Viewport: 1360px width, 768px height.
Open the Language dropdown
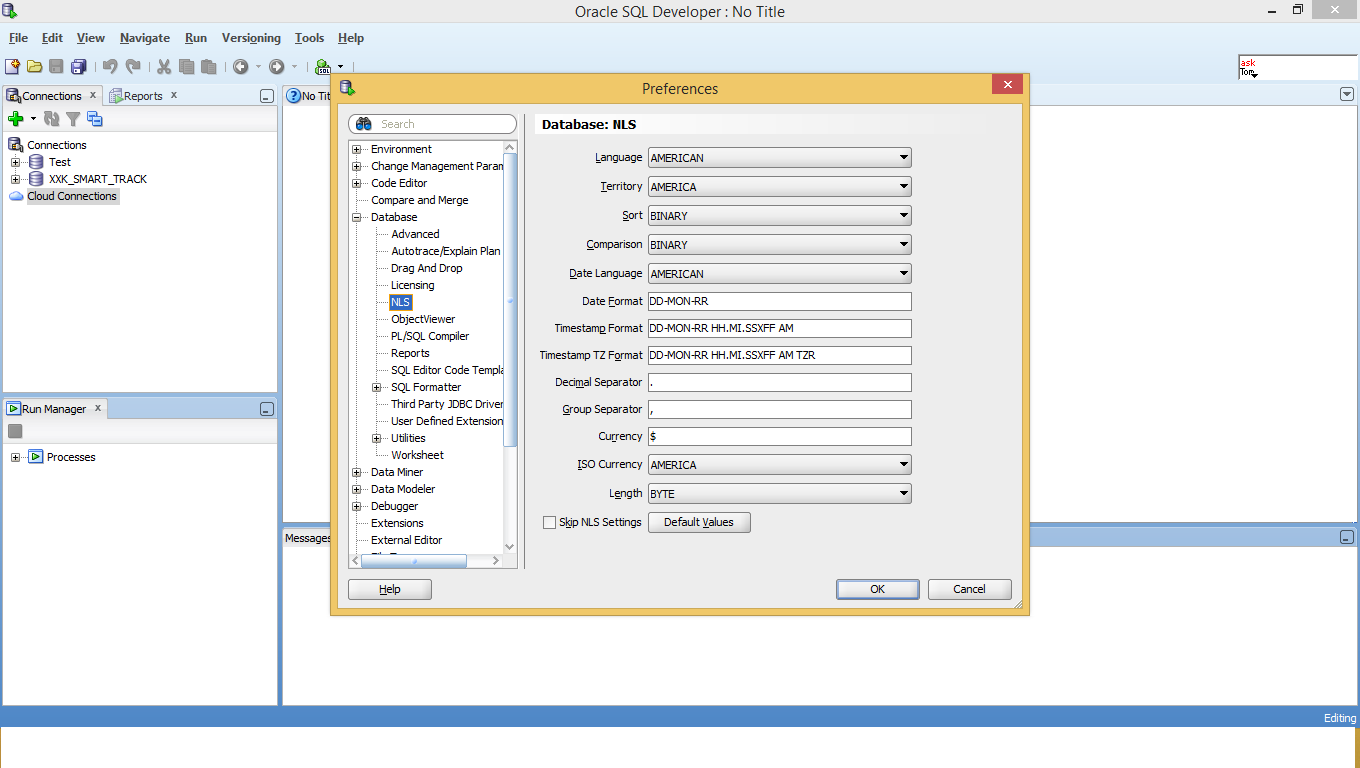780,158
